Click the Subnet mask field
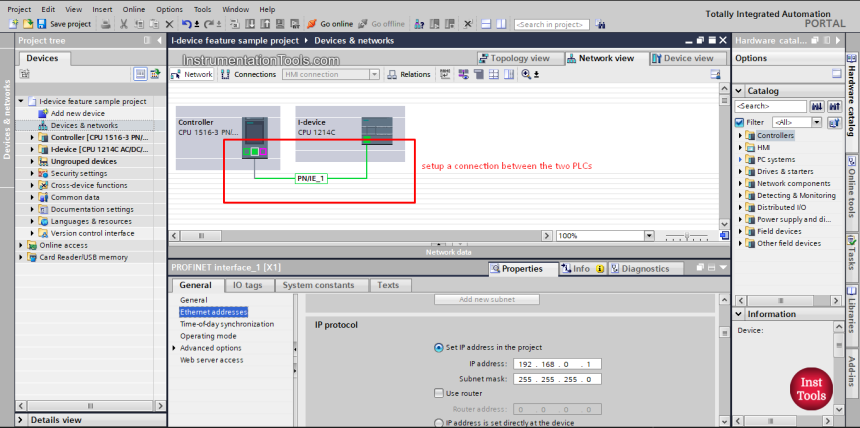This screenshot has height=428, width=860. pyautogui.click(x=557, y=379)
